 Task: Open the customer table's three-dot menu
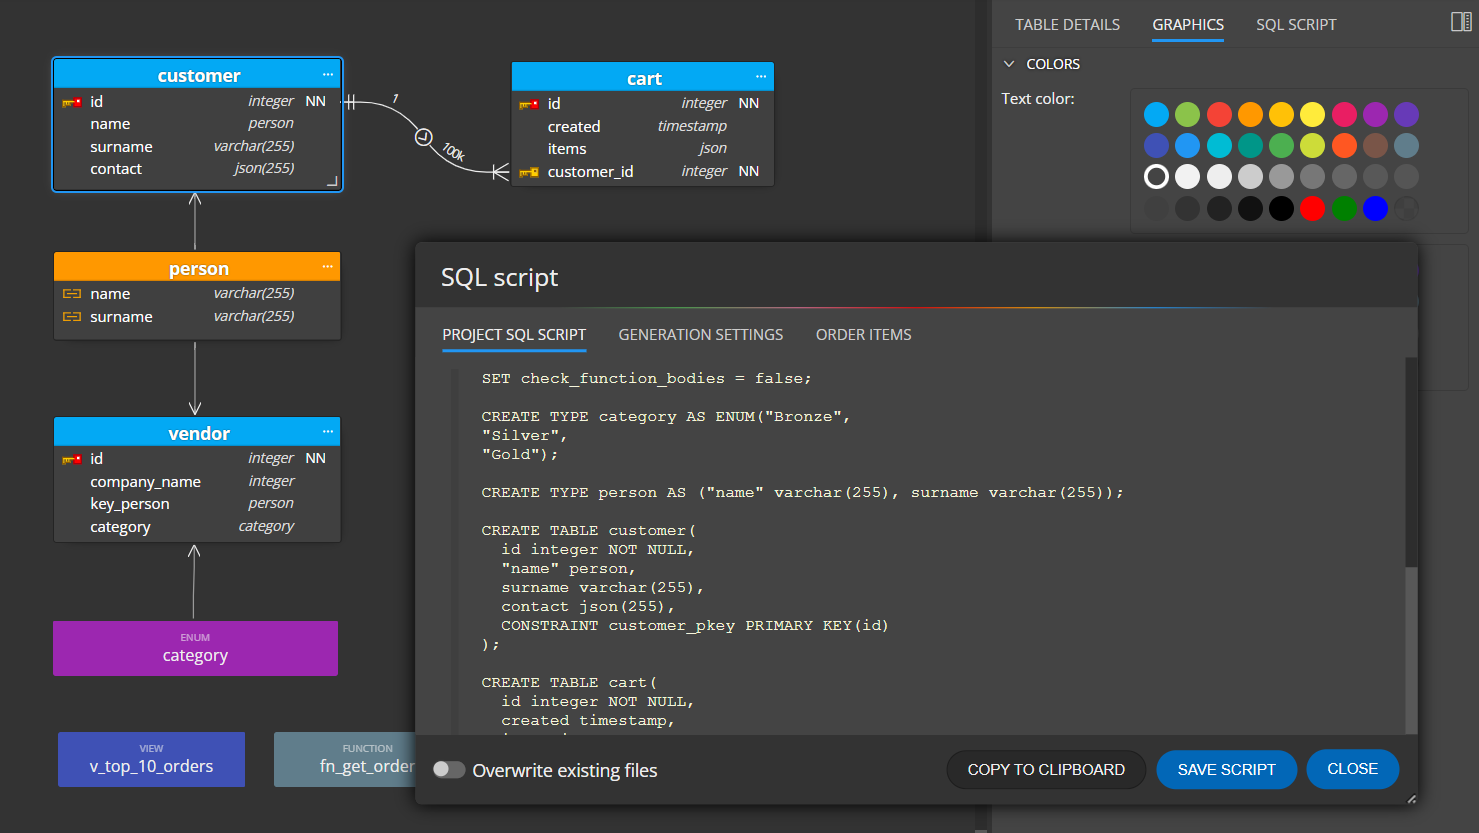pyautogui.click(x=328, y=75)
